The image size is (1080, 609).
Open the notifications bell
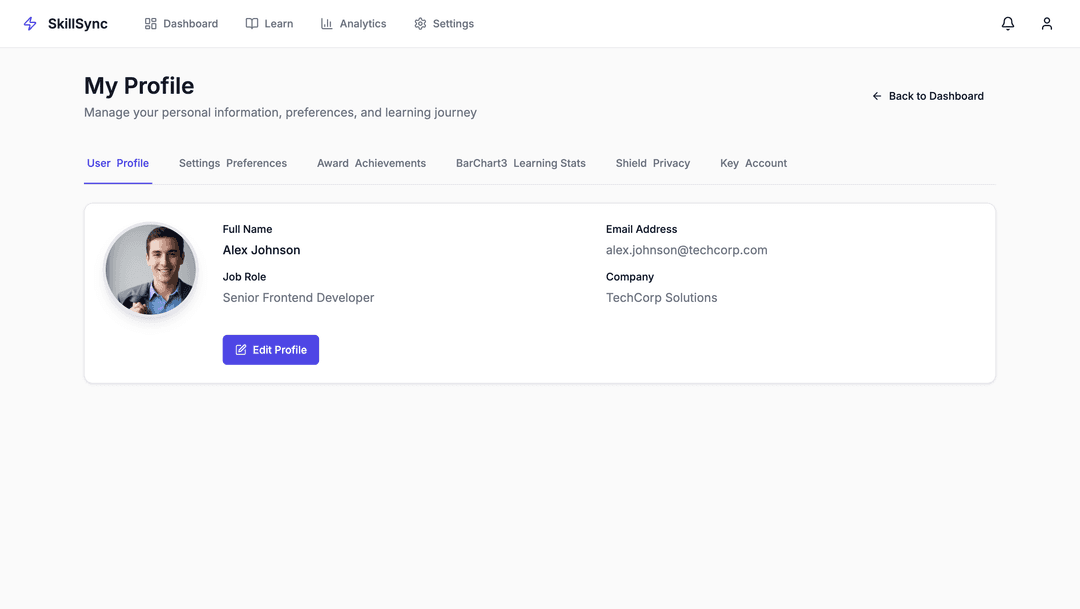(x=1008, y=24)
